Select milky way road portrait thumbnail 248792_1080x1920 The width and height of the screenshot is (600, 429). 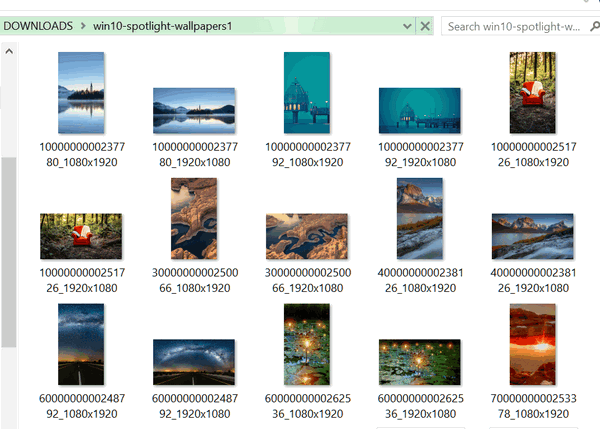click(81, 344)
